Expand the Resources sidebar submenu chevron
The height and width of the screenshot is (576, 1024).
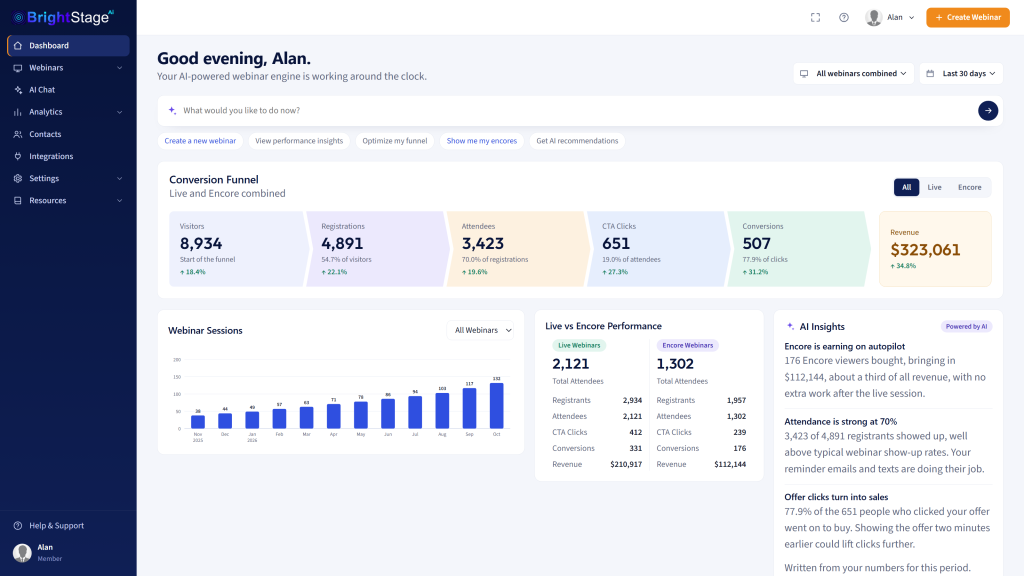(x=120, y=200)
